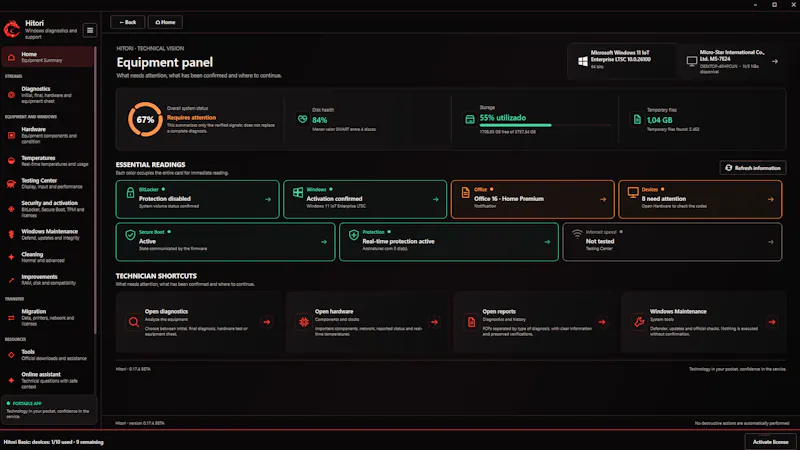Image resolution: width=800 pixels, height=450 pixels.
Task: Open Testing Center
Action: coord(47,183)
